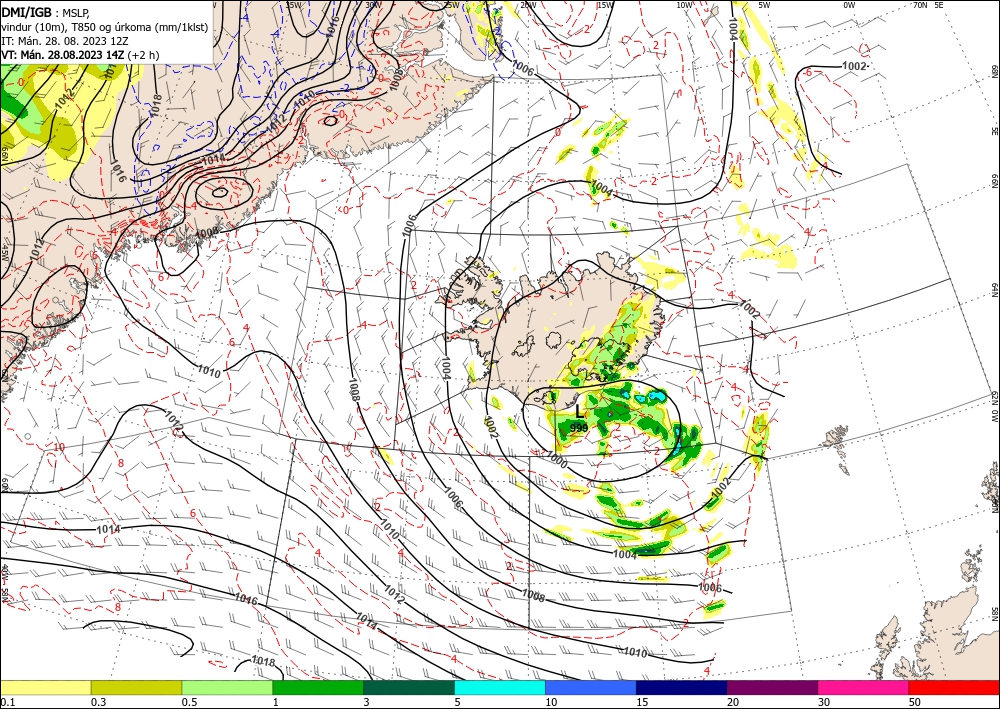The width and height of the screenshot is (1000, 709).
Task: Click the red "-6" temperature label
Action: tap(807, 73)
